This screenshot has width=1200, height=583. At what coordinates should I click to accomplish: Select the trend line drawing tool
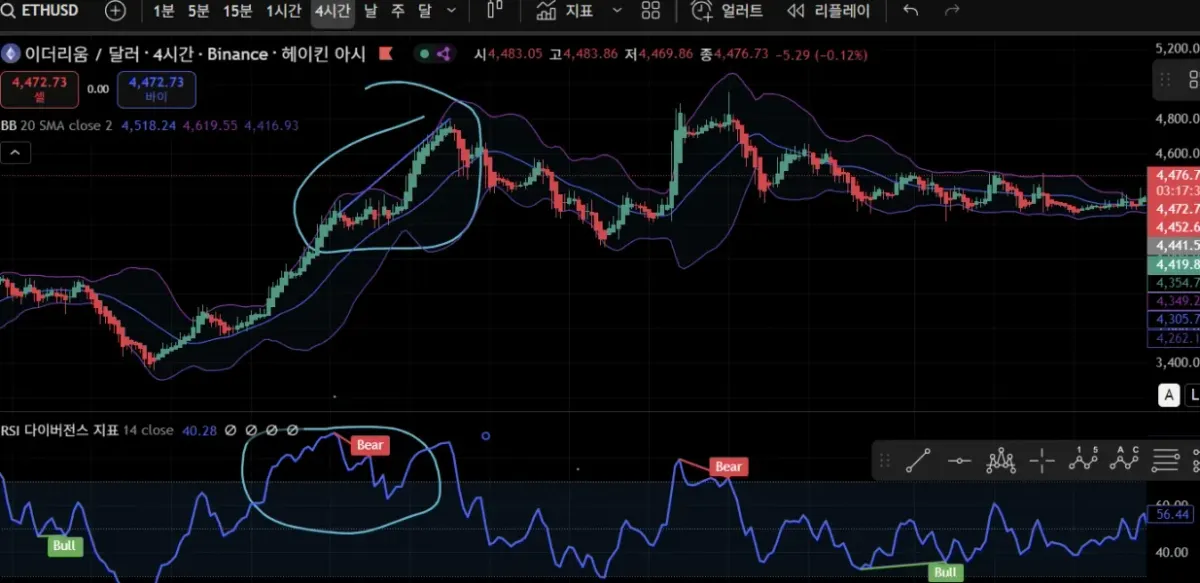pyautogui.click(x=918, y=460)
